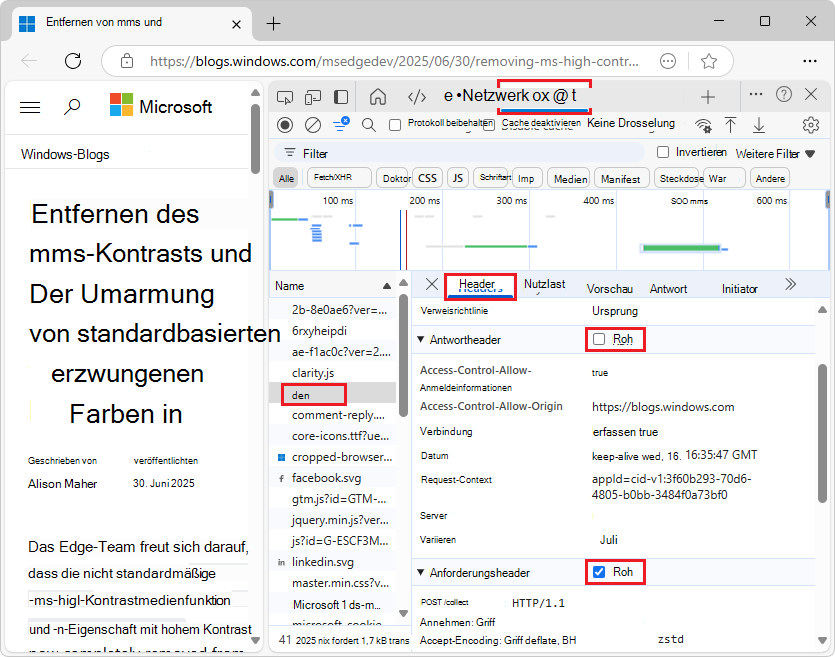The width and height of the screenshot is (835, 657).
Task: Open the DevTools Elements tool icon
Action: point(417,97)
